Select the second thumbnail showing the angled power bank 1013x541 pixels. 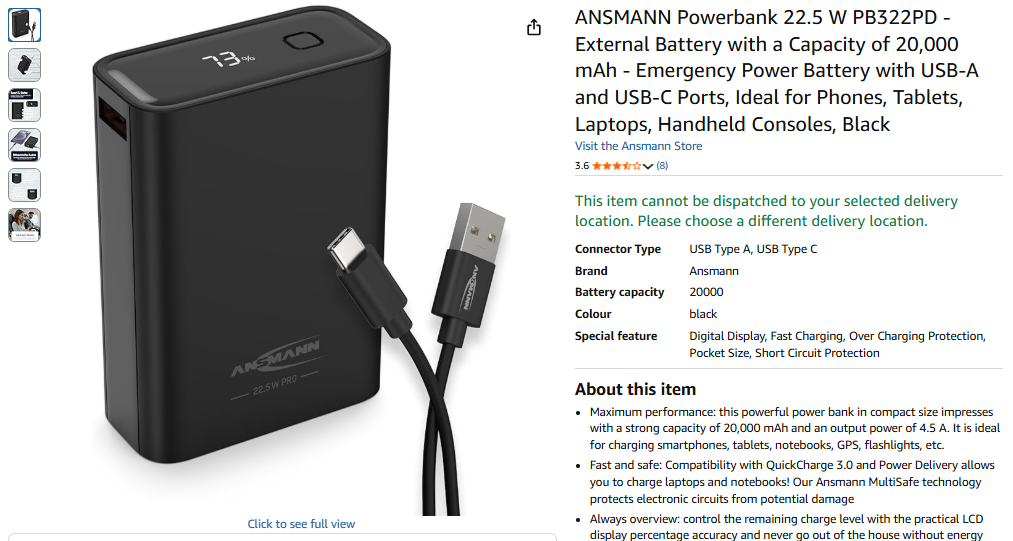click(25, 65)
